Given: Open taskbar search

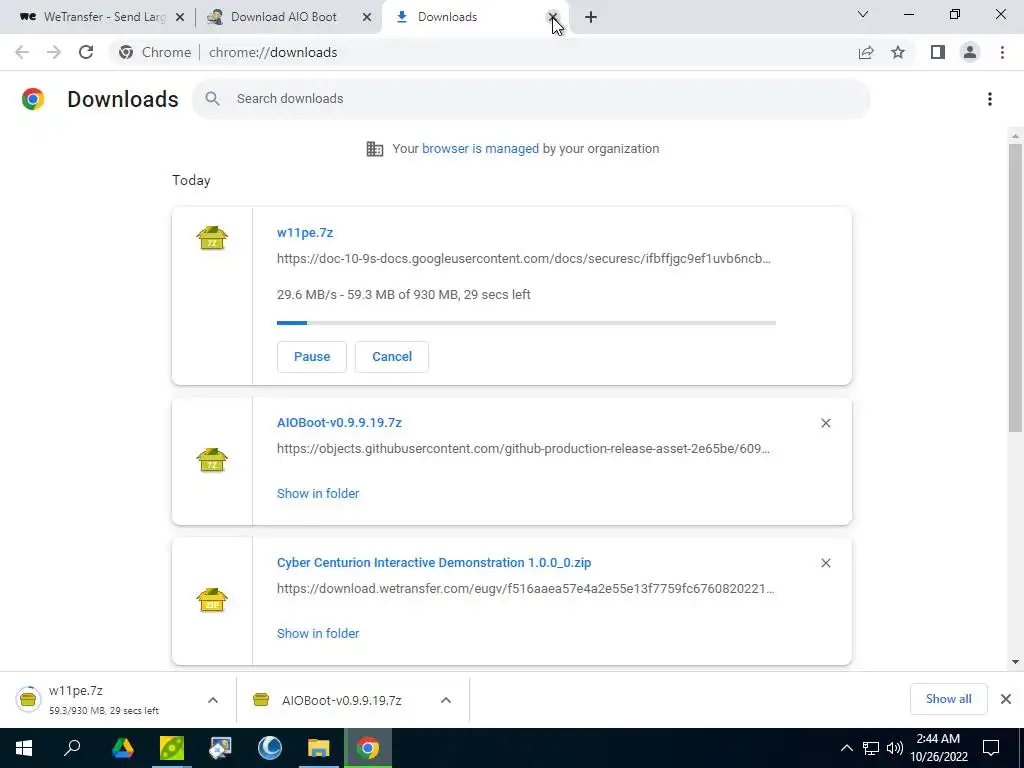Looking at the screenshot, I should [72, 748].
